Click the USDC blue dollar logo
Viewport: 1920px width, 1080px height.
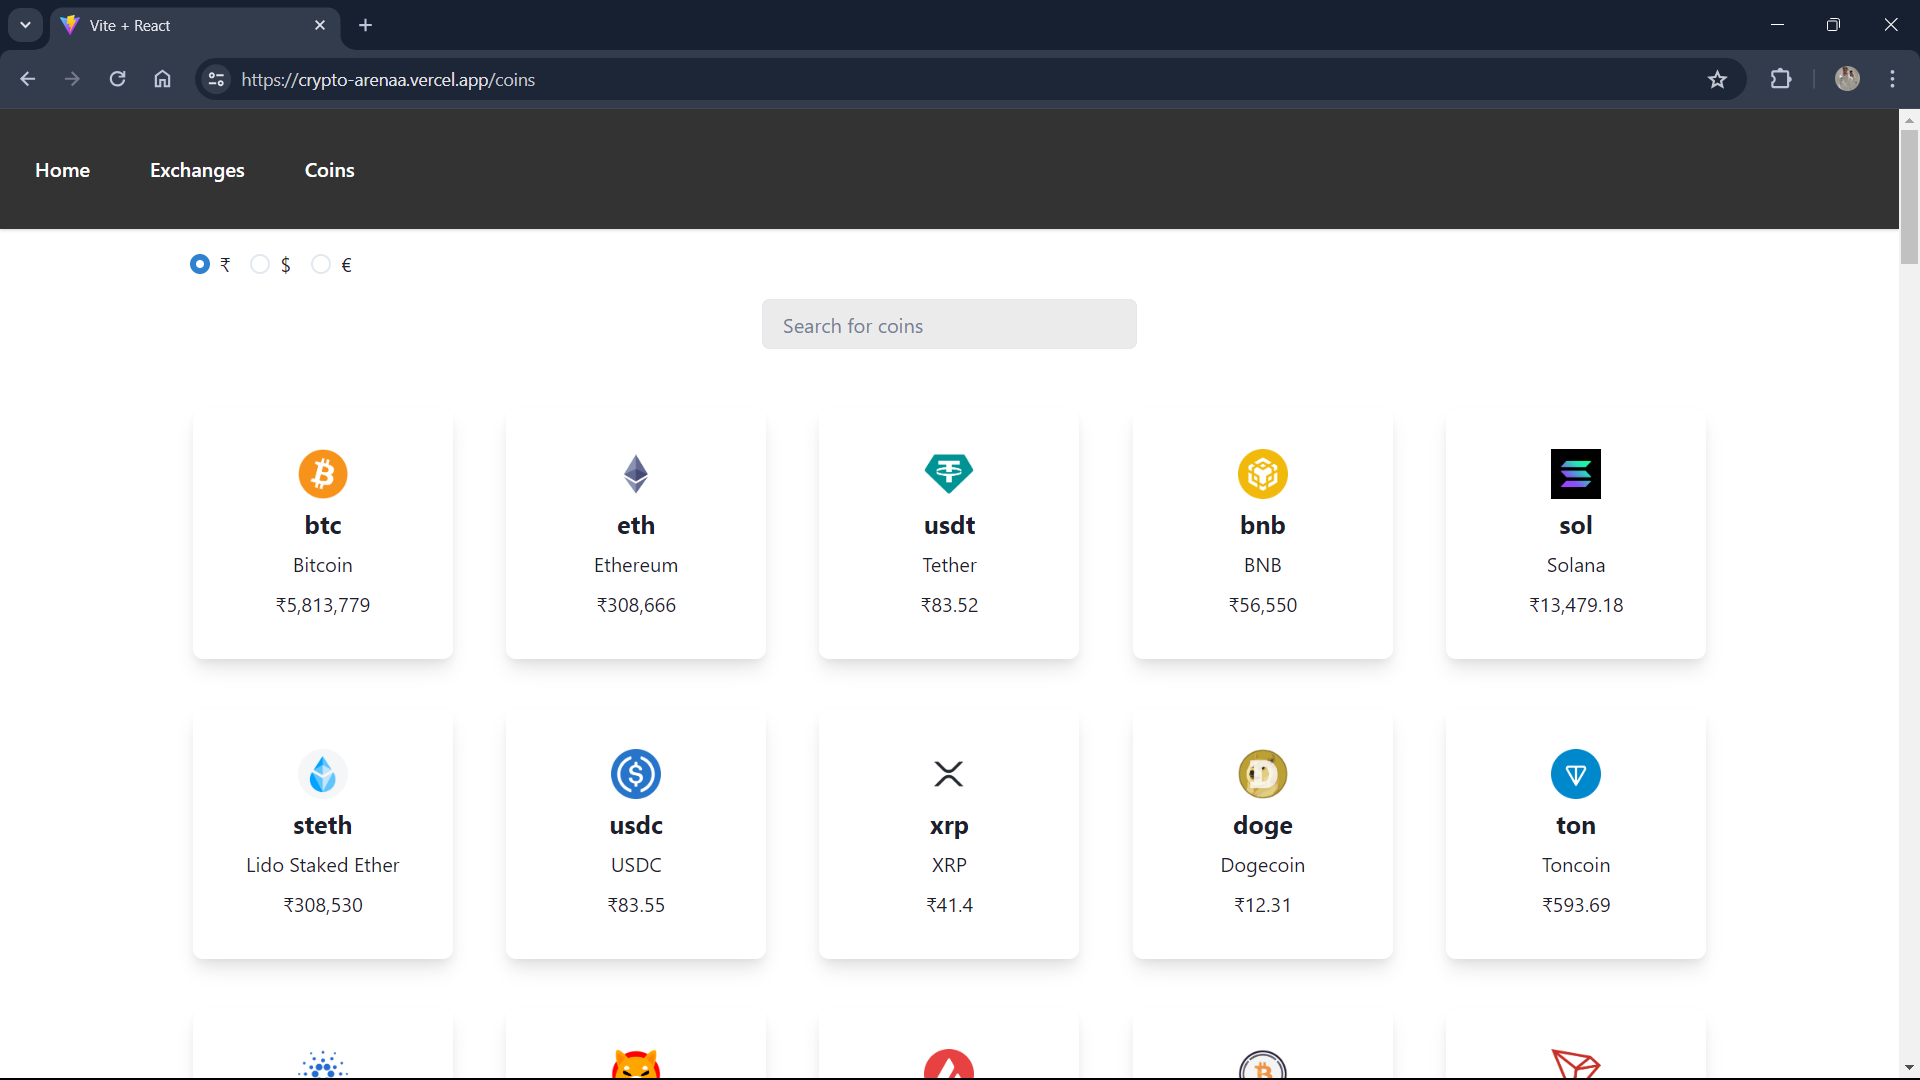click(636, 774)
